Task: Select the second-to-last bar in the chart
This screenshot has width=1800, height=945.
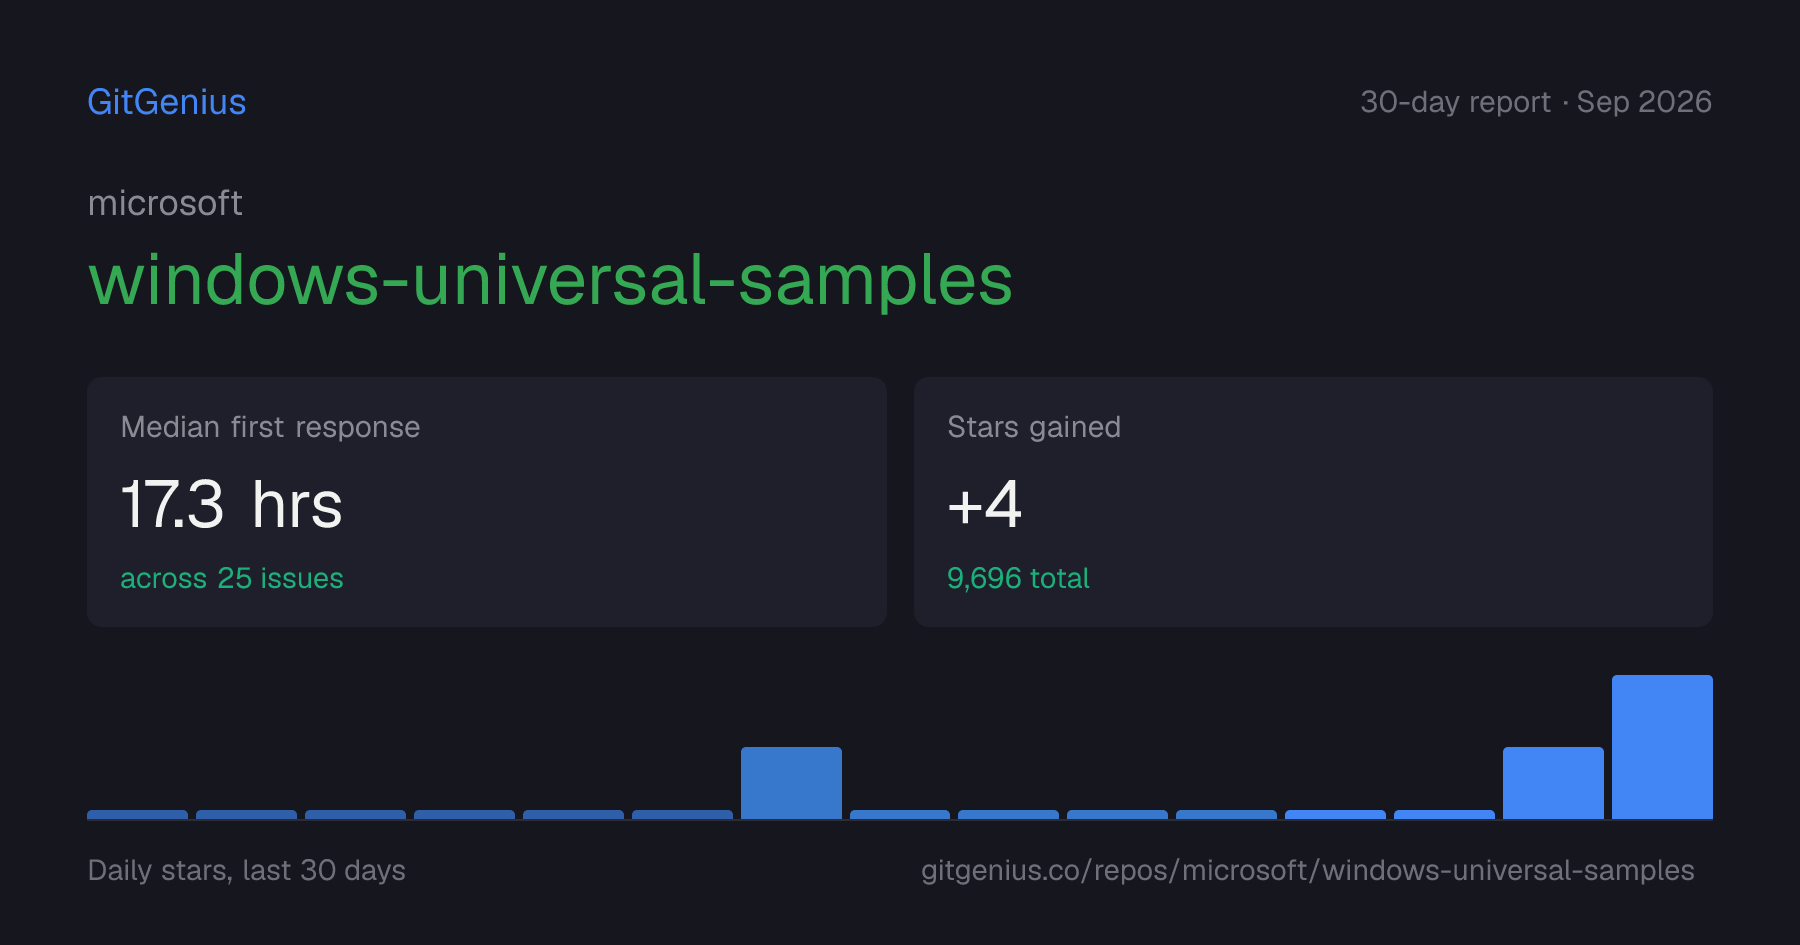Action: pos(1553,783)
